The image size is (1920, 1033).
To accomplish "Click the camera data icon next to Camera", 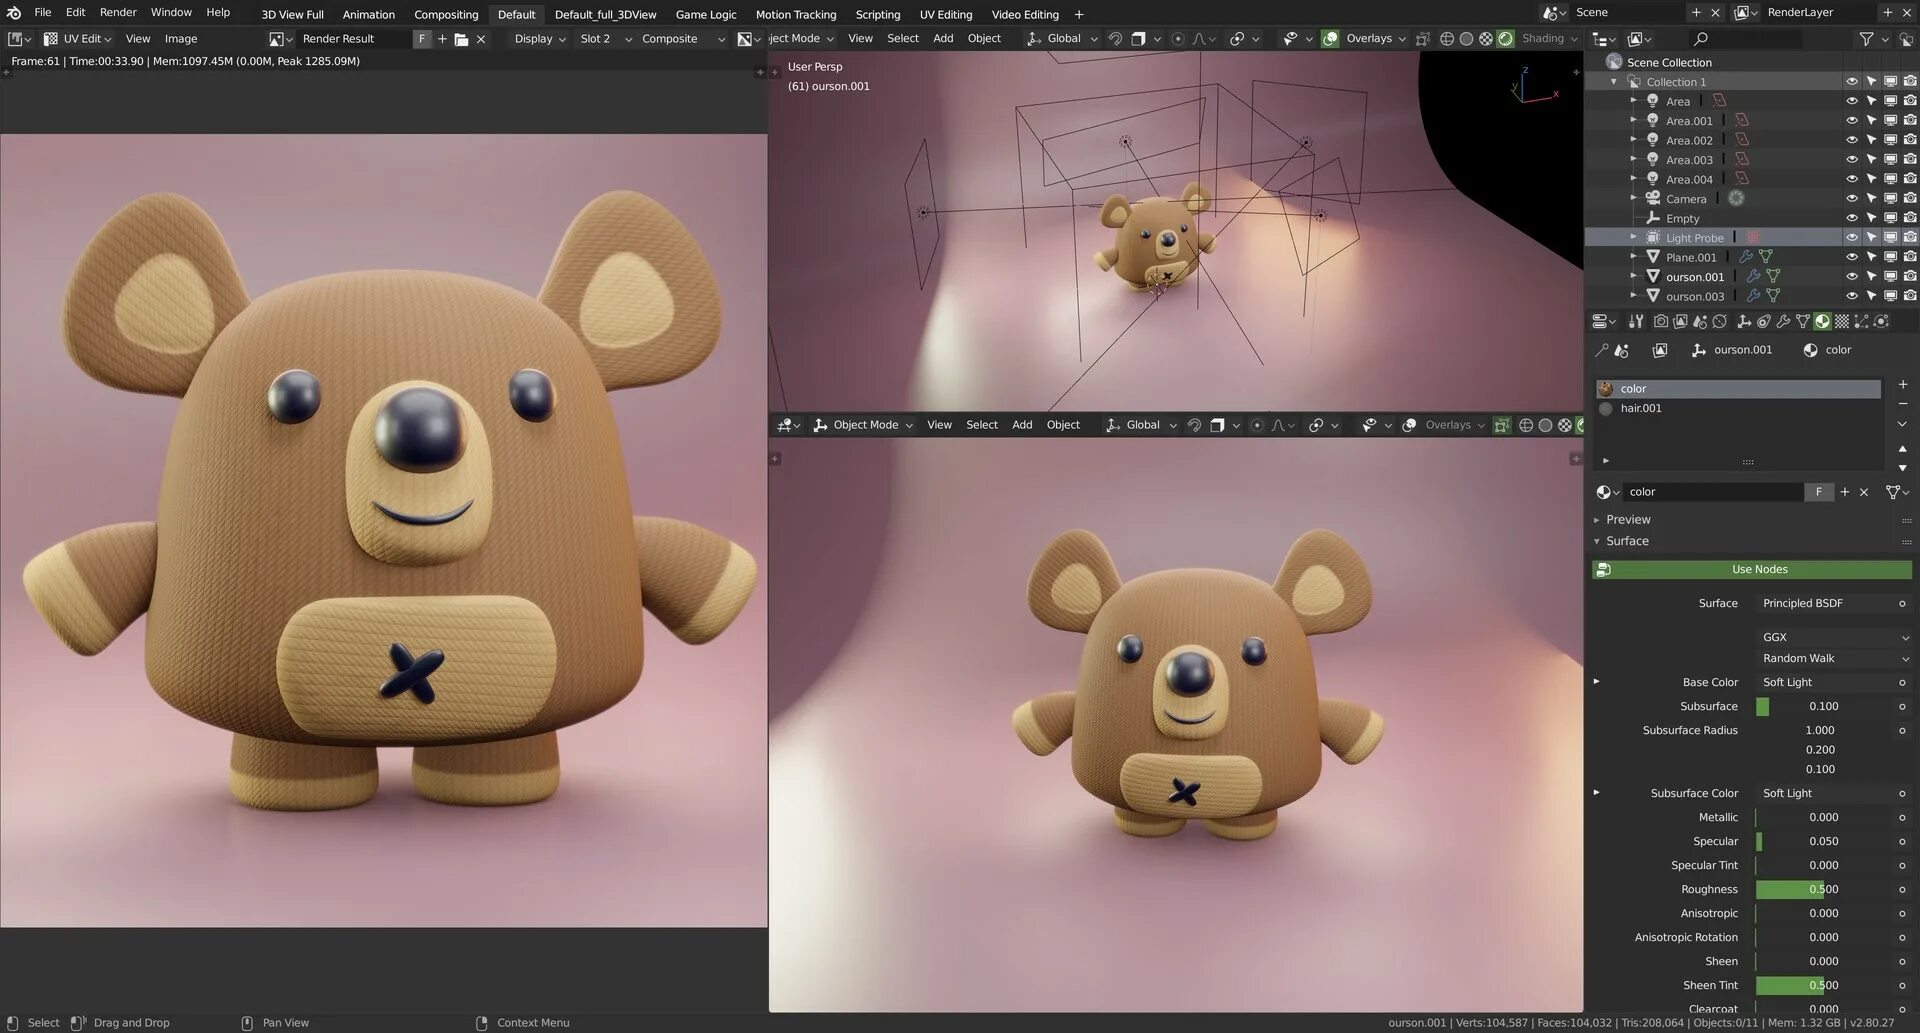I will pyautogui.click(x=1736, y=199).
